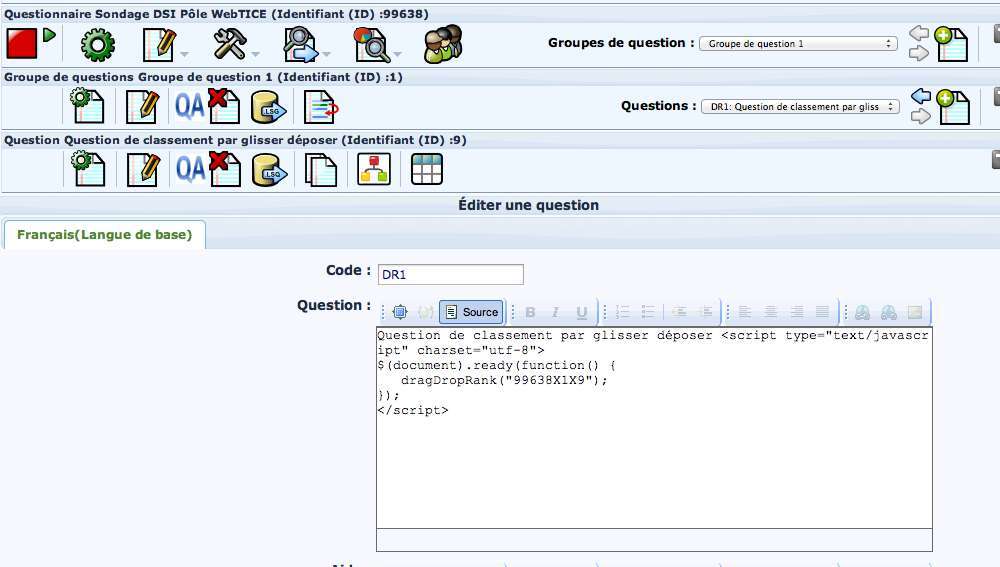Copy the current question icon

click(321, 170)
